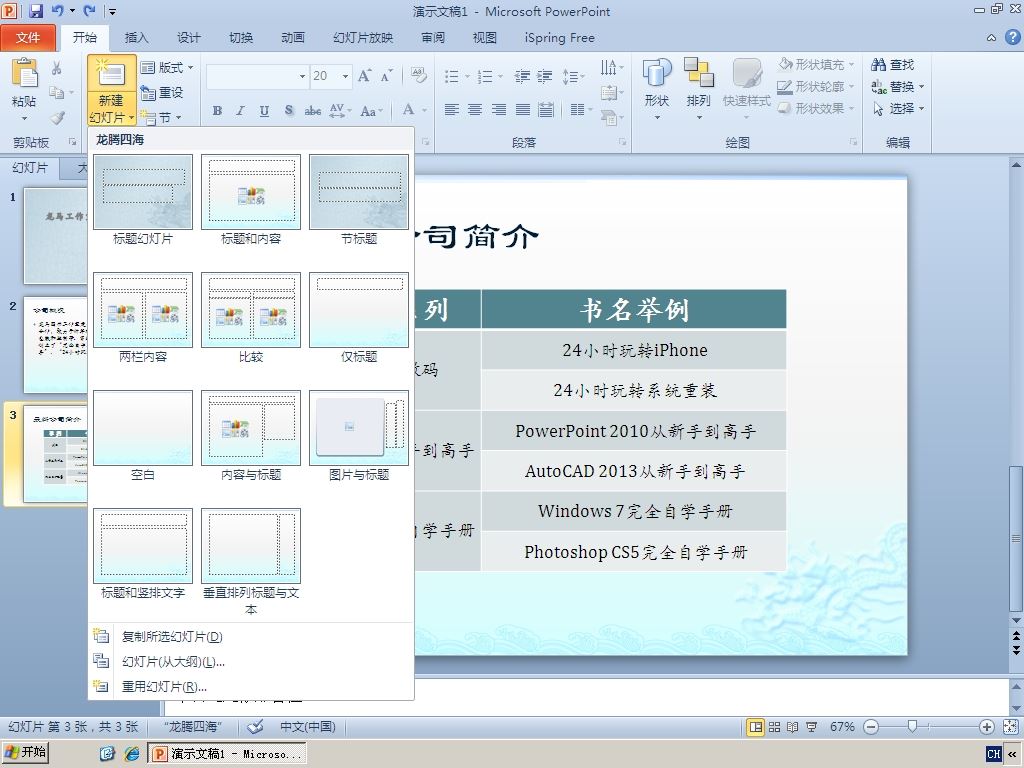The width and height of the screenshot is (1024, 768).
Task: Open the font size dropdown showing 20
Action: click(x=345, y=76)
